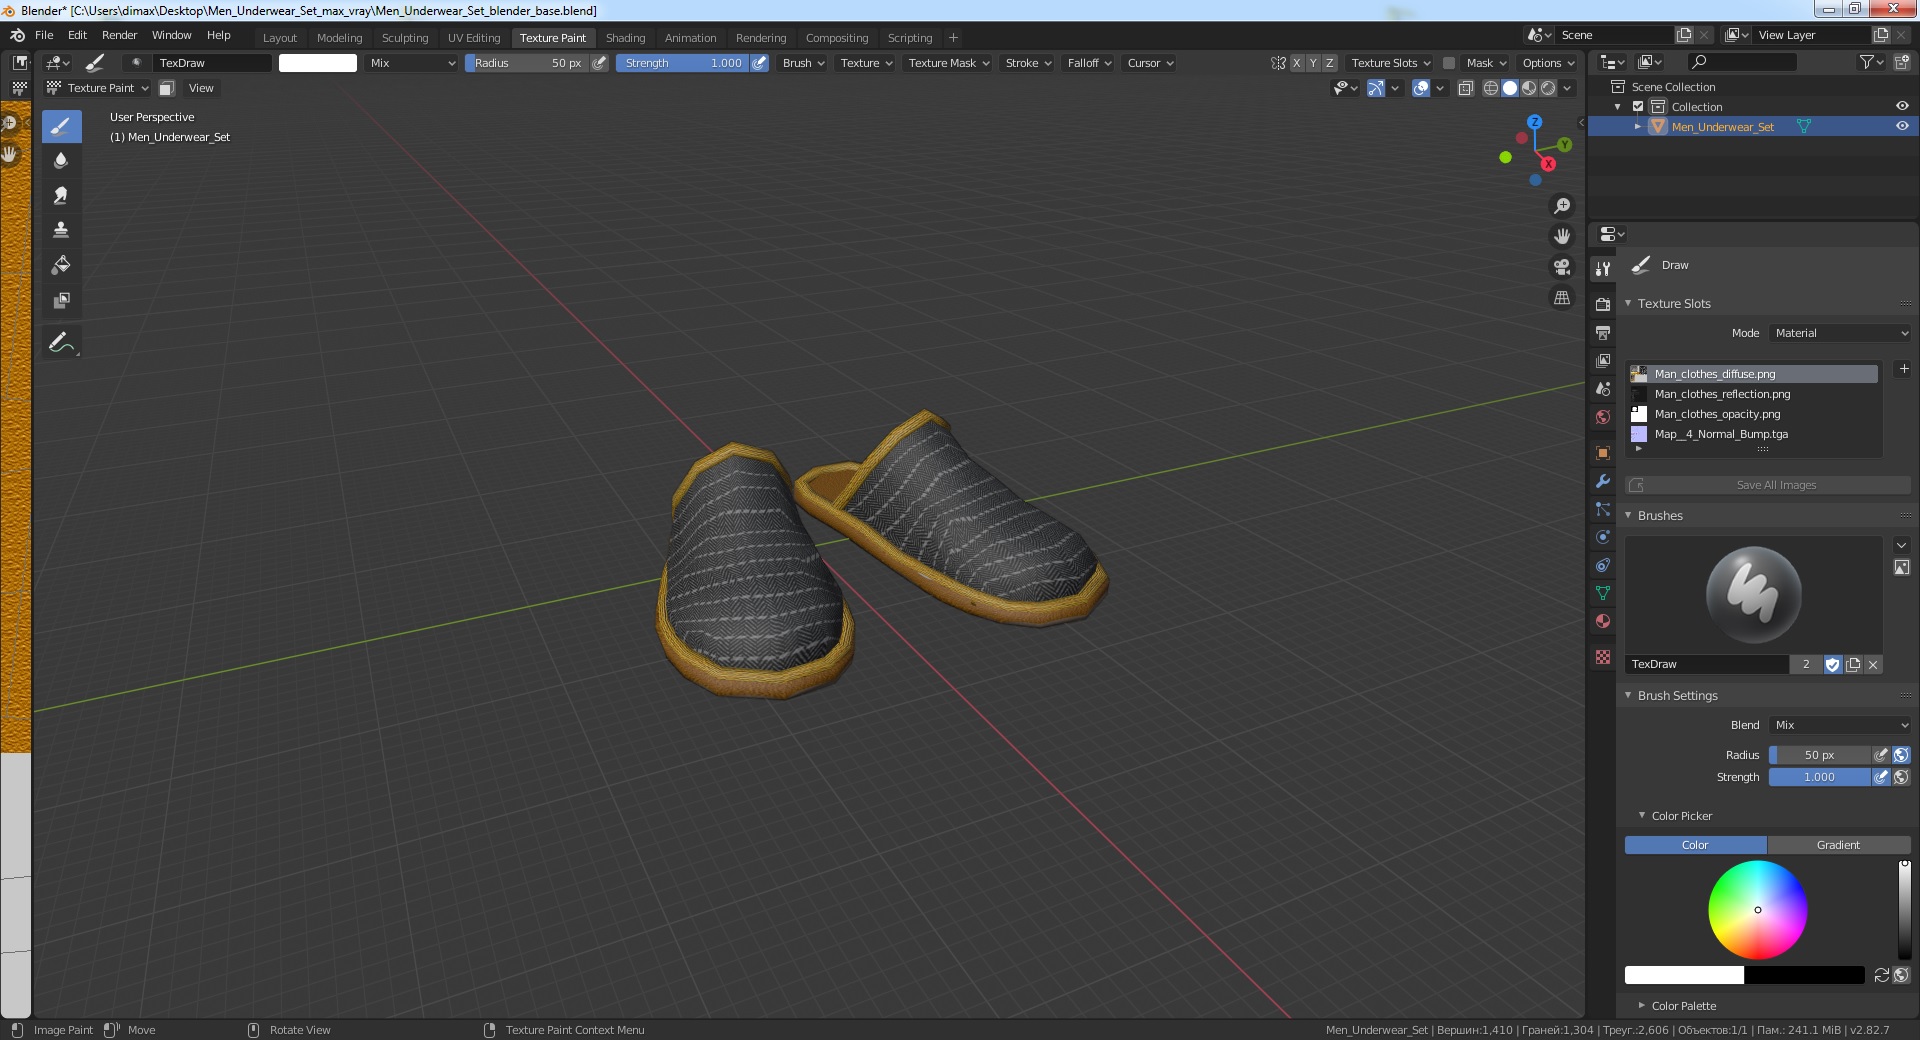Select the Mask tool
Viewport: 1920px width, 1040px height.
(61, 300)
